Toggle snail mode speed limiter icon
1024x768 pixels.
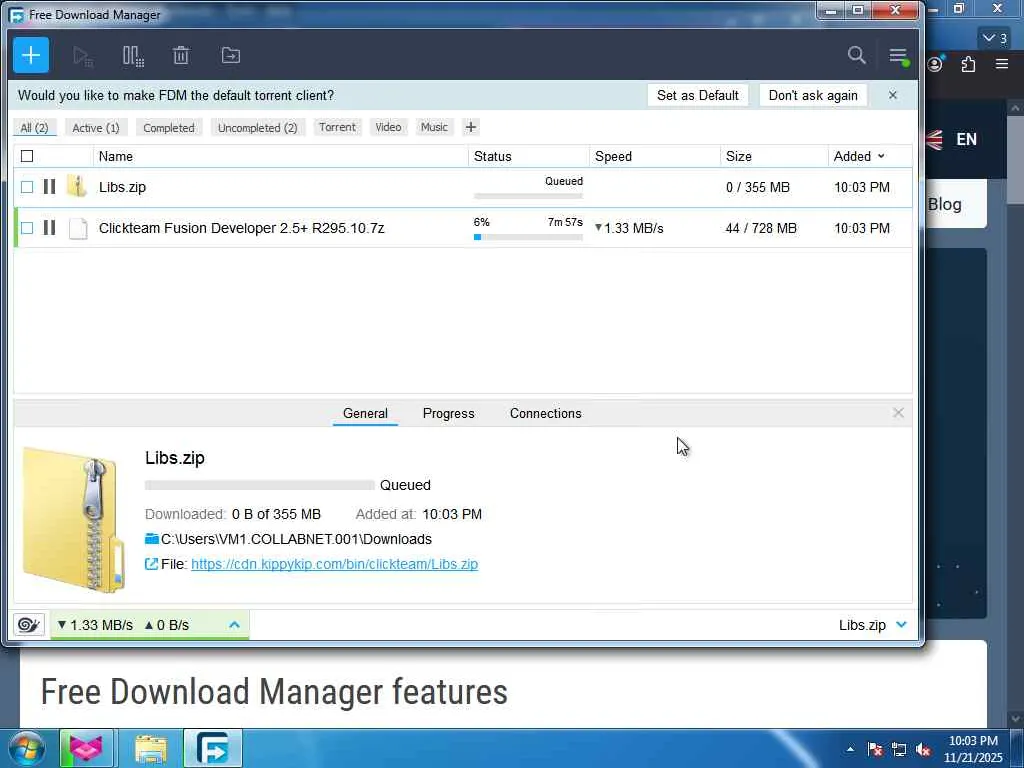coord(29,625)
